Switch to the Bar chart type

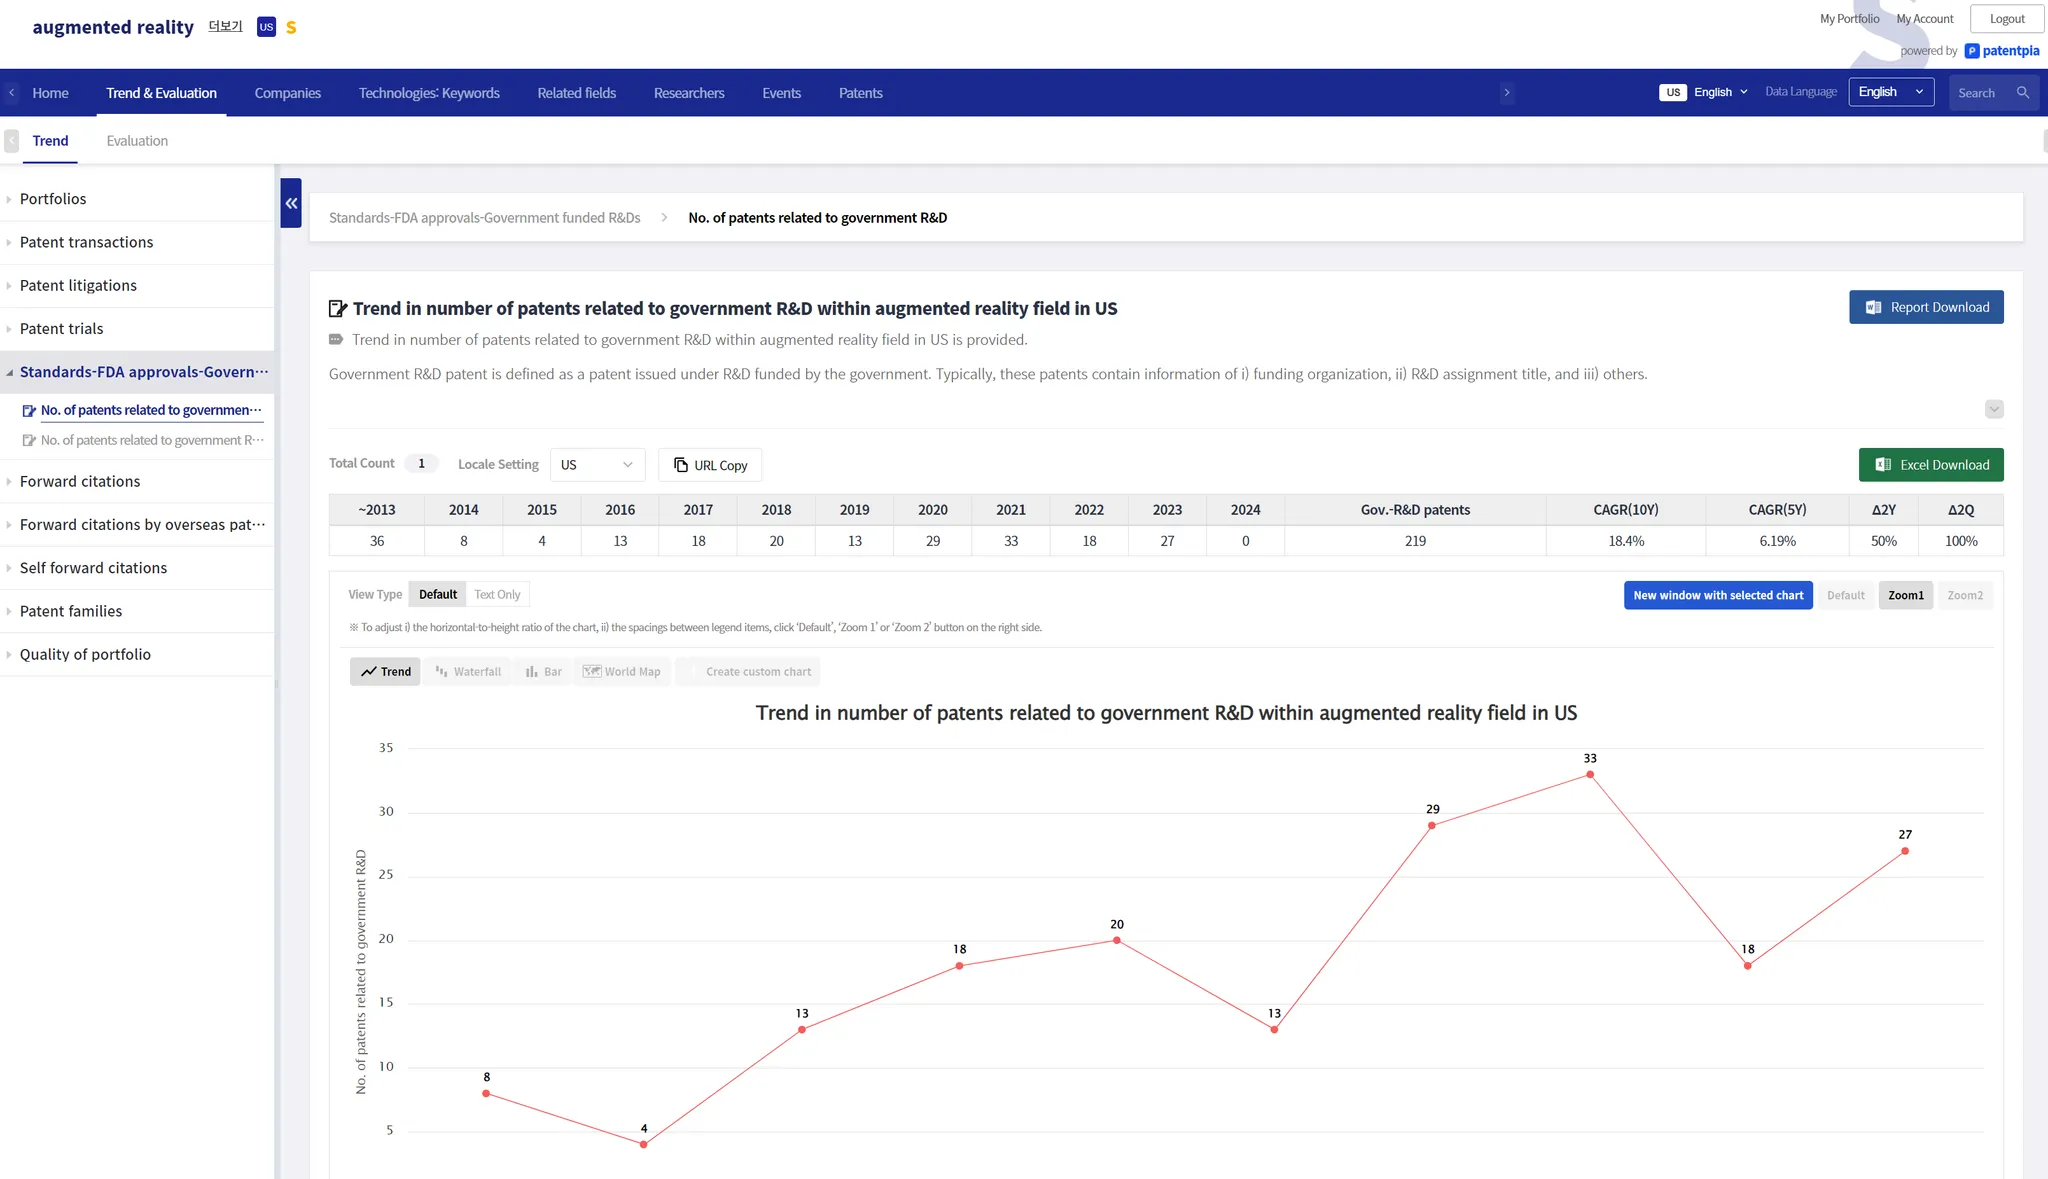[x=543, y=672]
